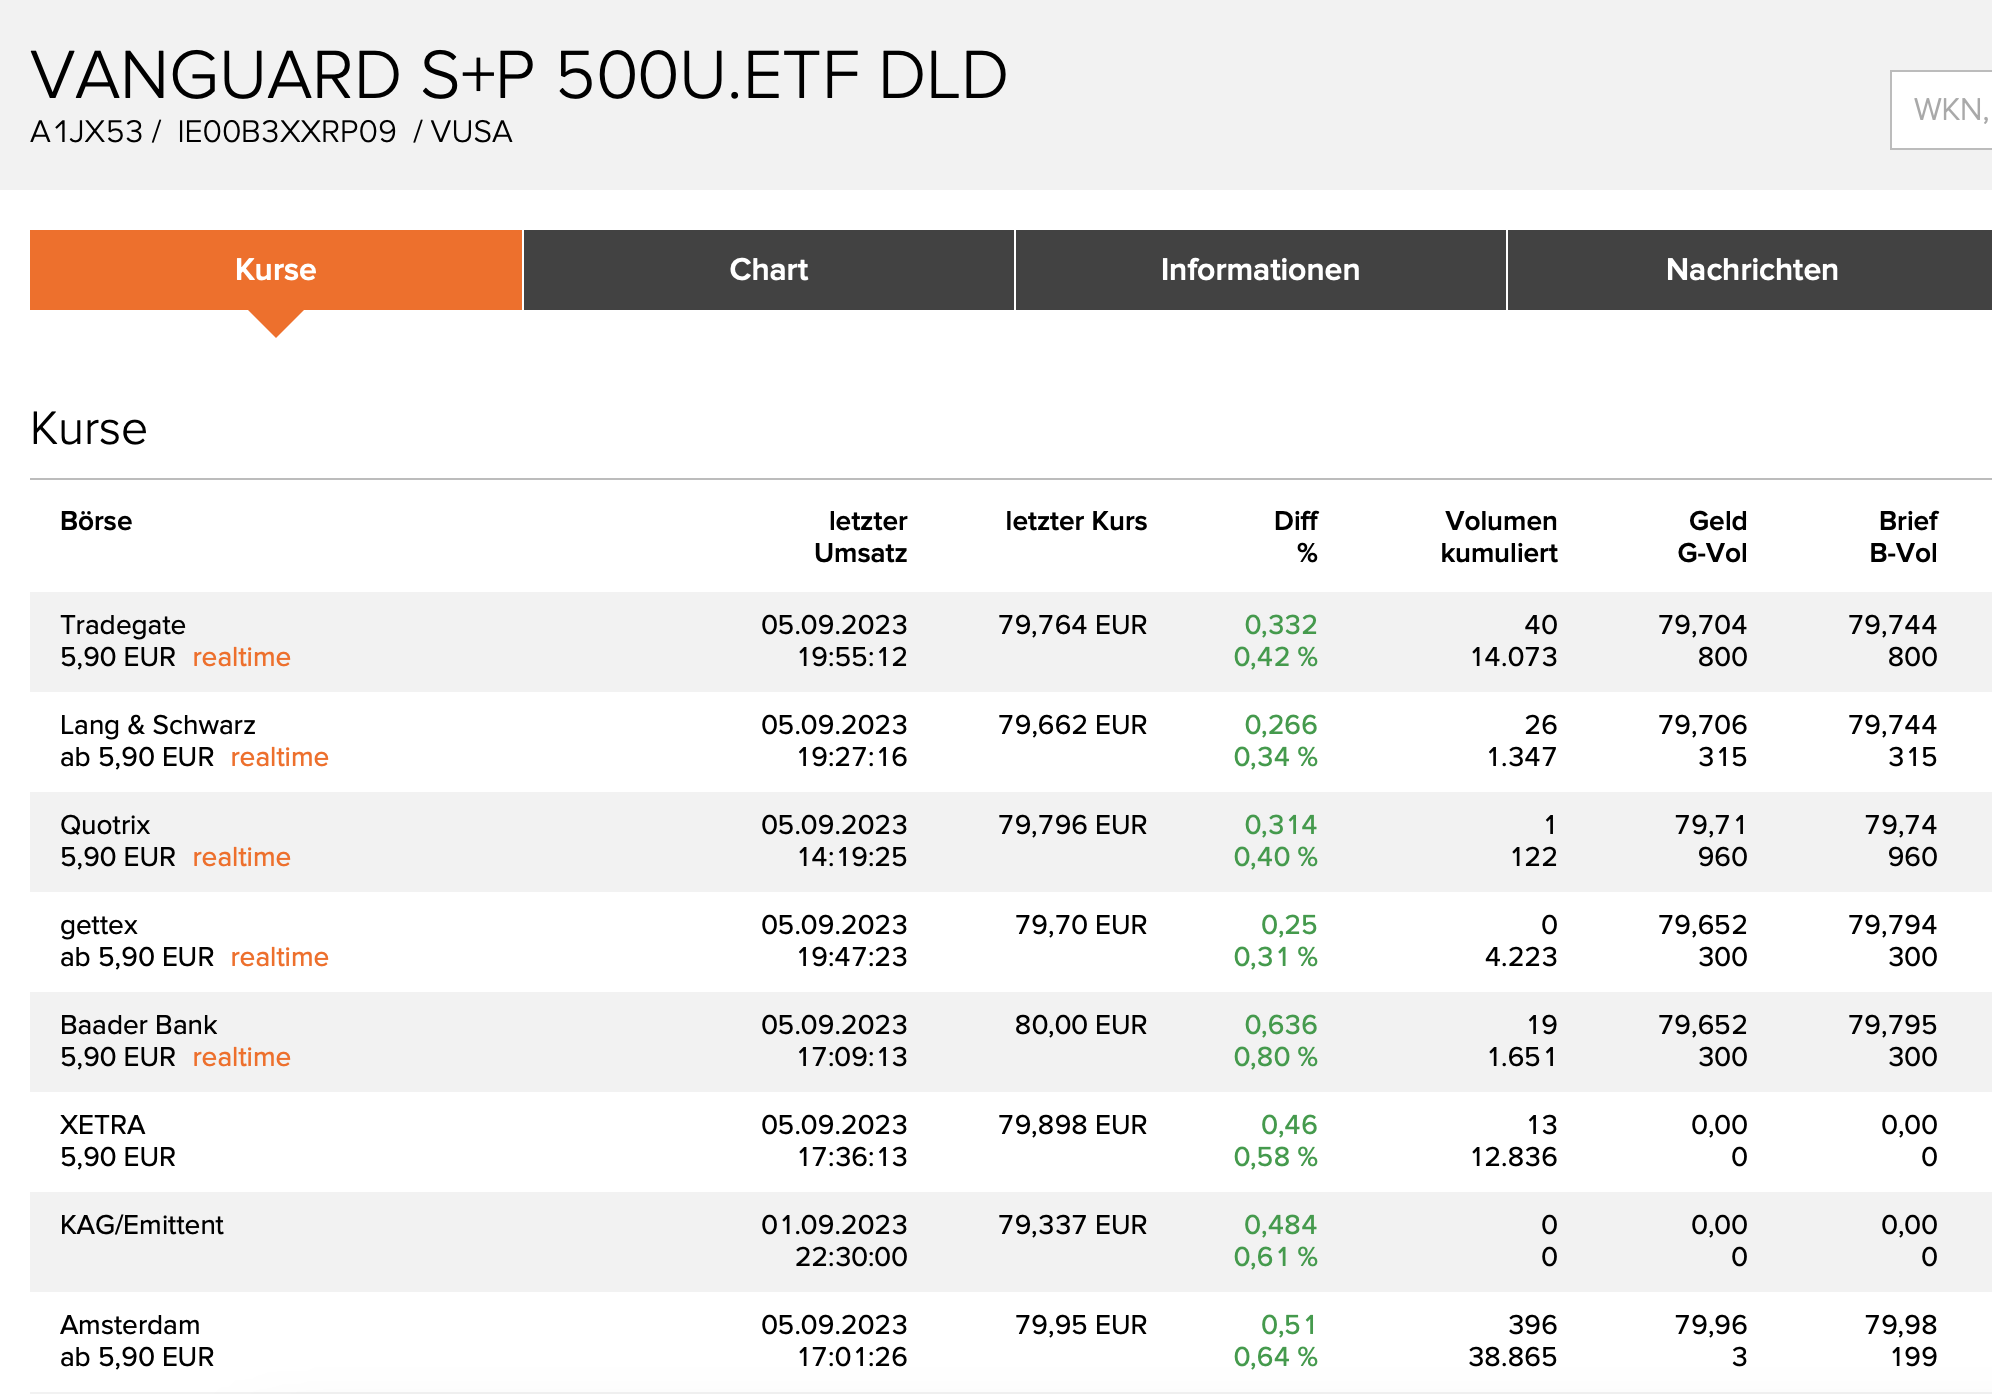This screenshot has height=1394, width=1992.
Task: Click the realtime label in gettex row
Action: pos(279,957)
